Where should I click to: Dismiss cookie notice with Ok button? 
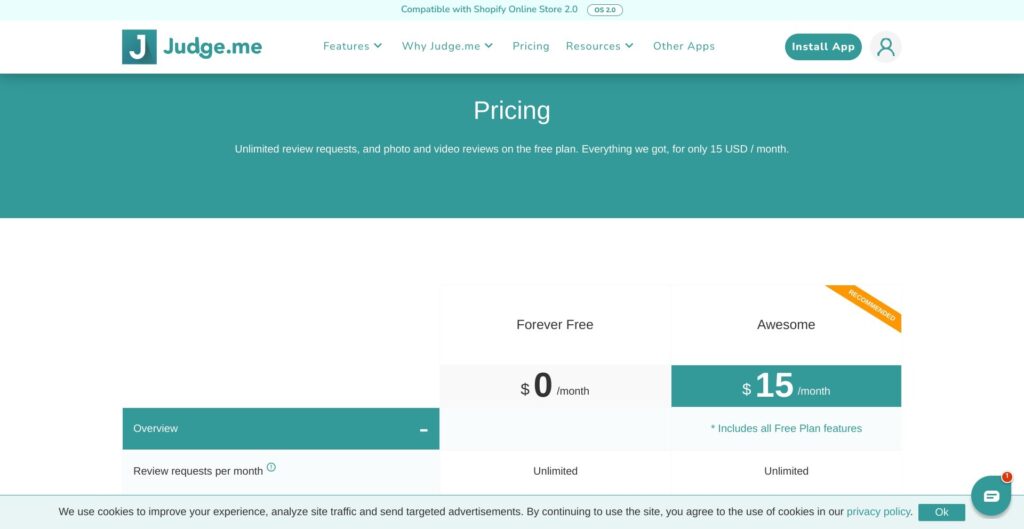tap(941, 512)
